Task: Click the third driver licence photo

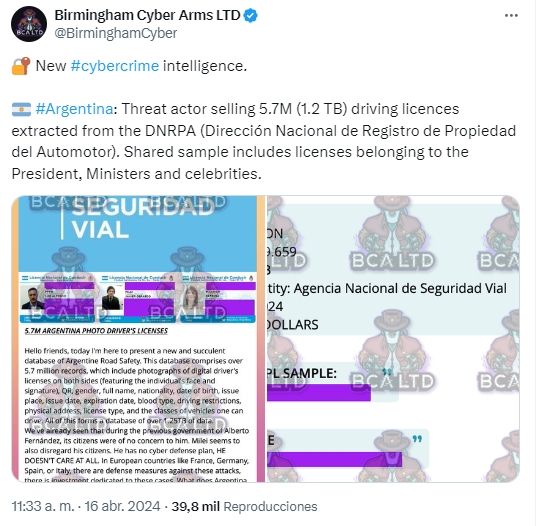Action: 192,297
